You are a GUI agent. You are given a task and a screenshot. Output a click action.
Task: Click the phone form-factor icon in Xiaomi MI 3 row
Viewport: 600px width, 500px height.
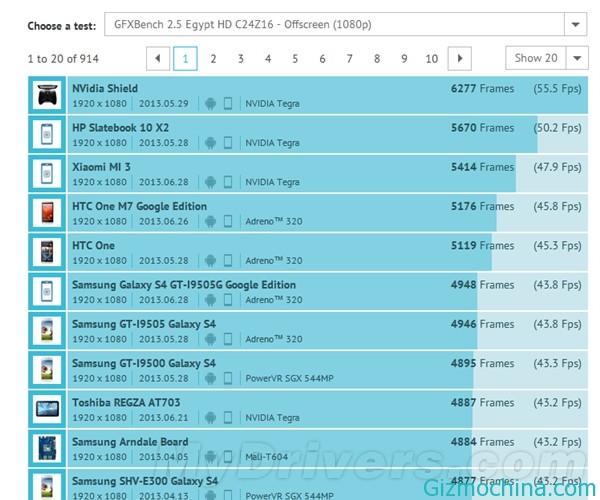228,182
